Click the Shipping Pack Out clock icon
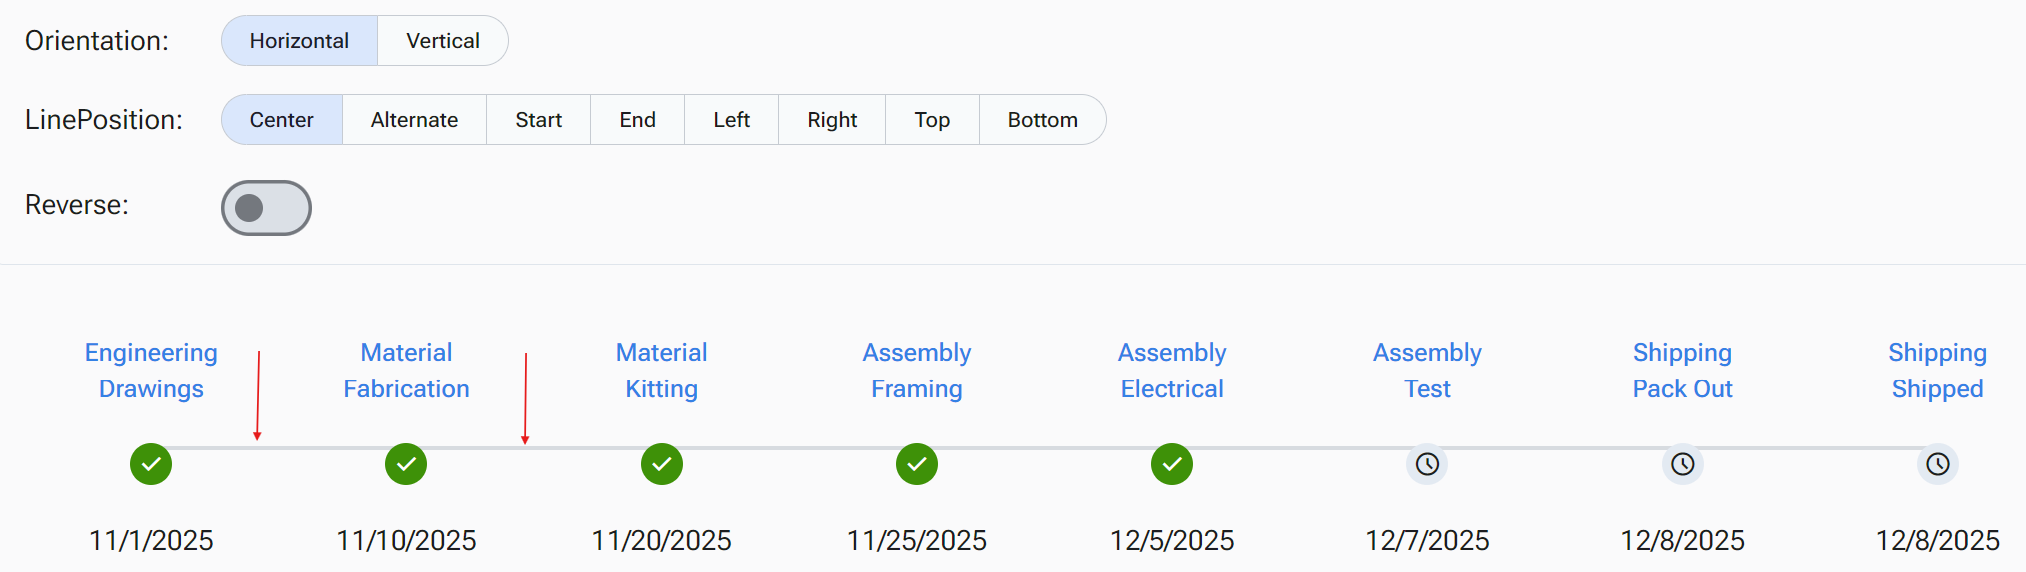The width and height of the screenshot is (2026, 572). (1683, 464)
